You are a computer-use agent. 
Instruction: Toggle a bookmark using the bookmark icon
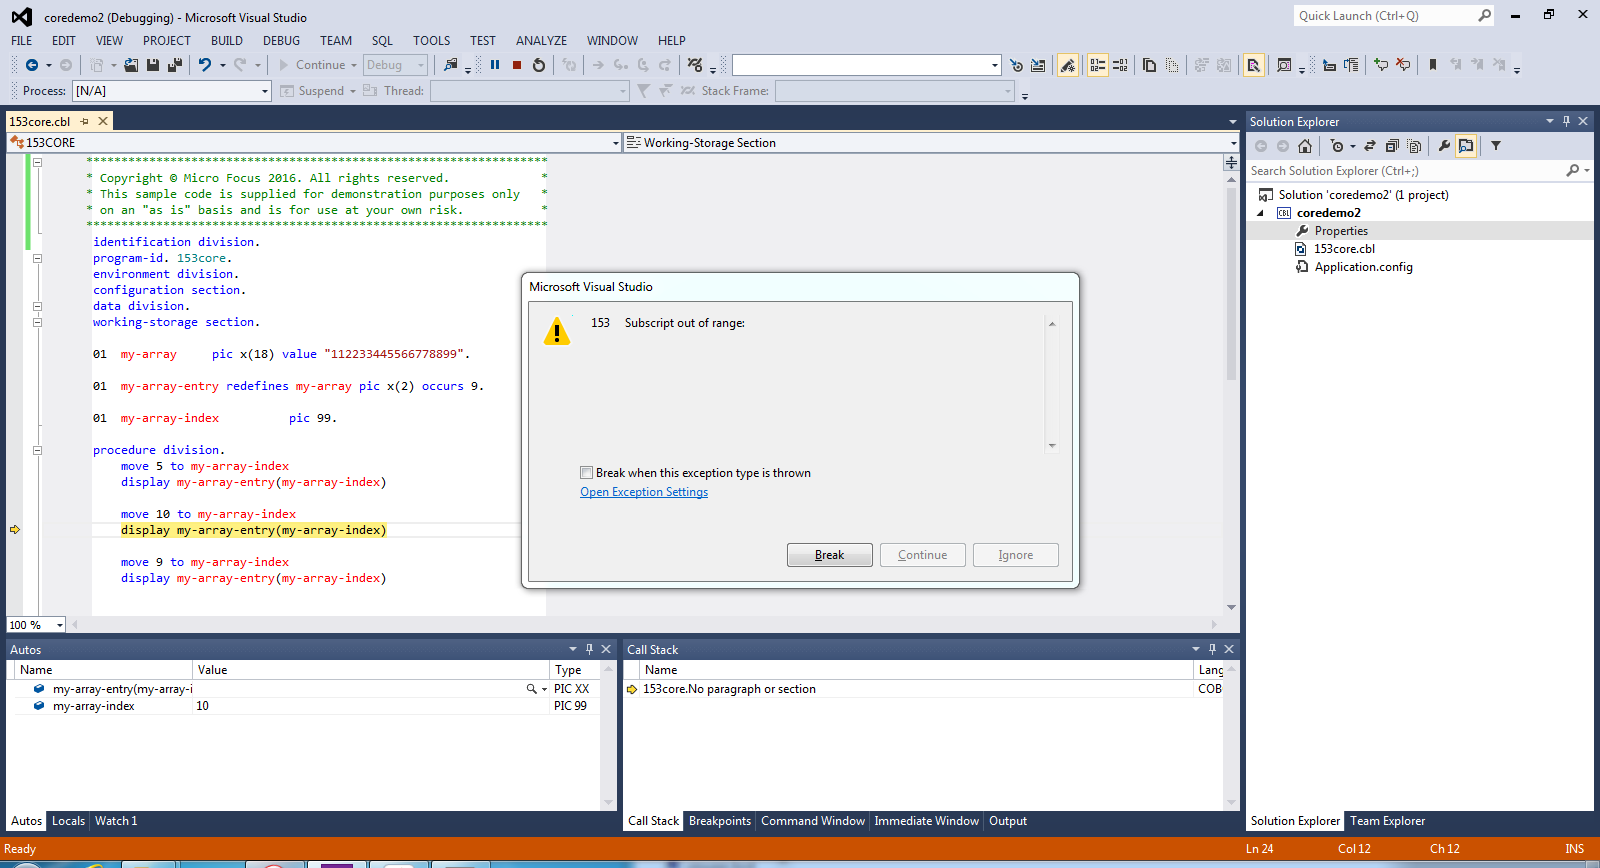[1433, 65]
